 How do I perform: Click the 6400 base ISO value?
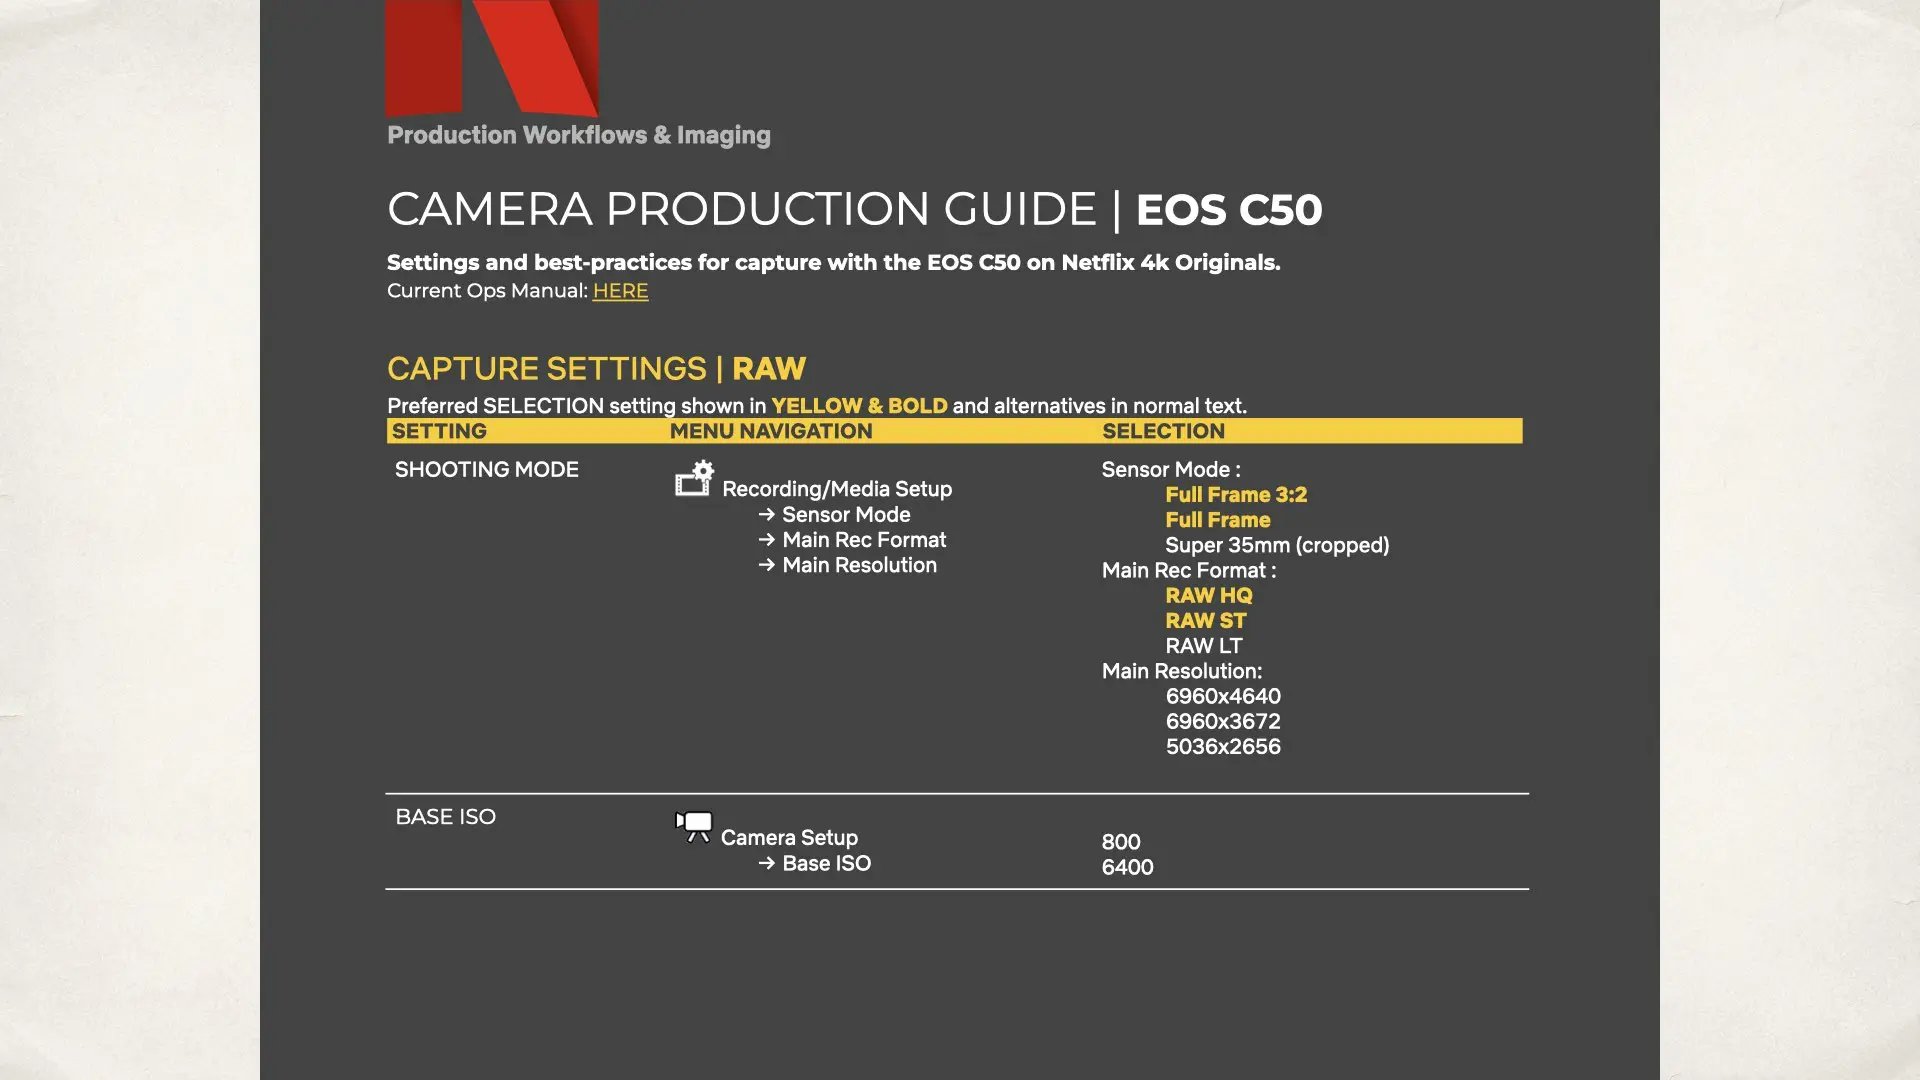pos(1127,868)
